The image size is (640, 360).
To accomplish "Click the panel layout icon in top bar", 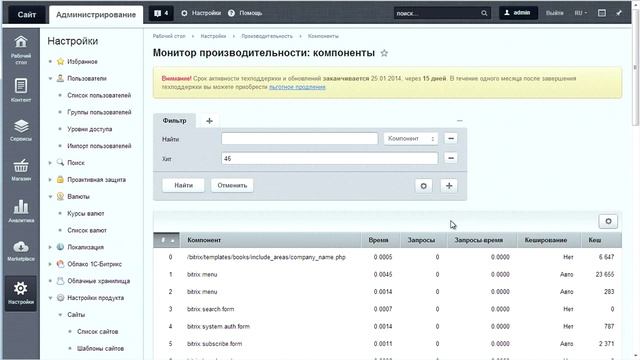I will pyautogui.click(x=602, y=13).
